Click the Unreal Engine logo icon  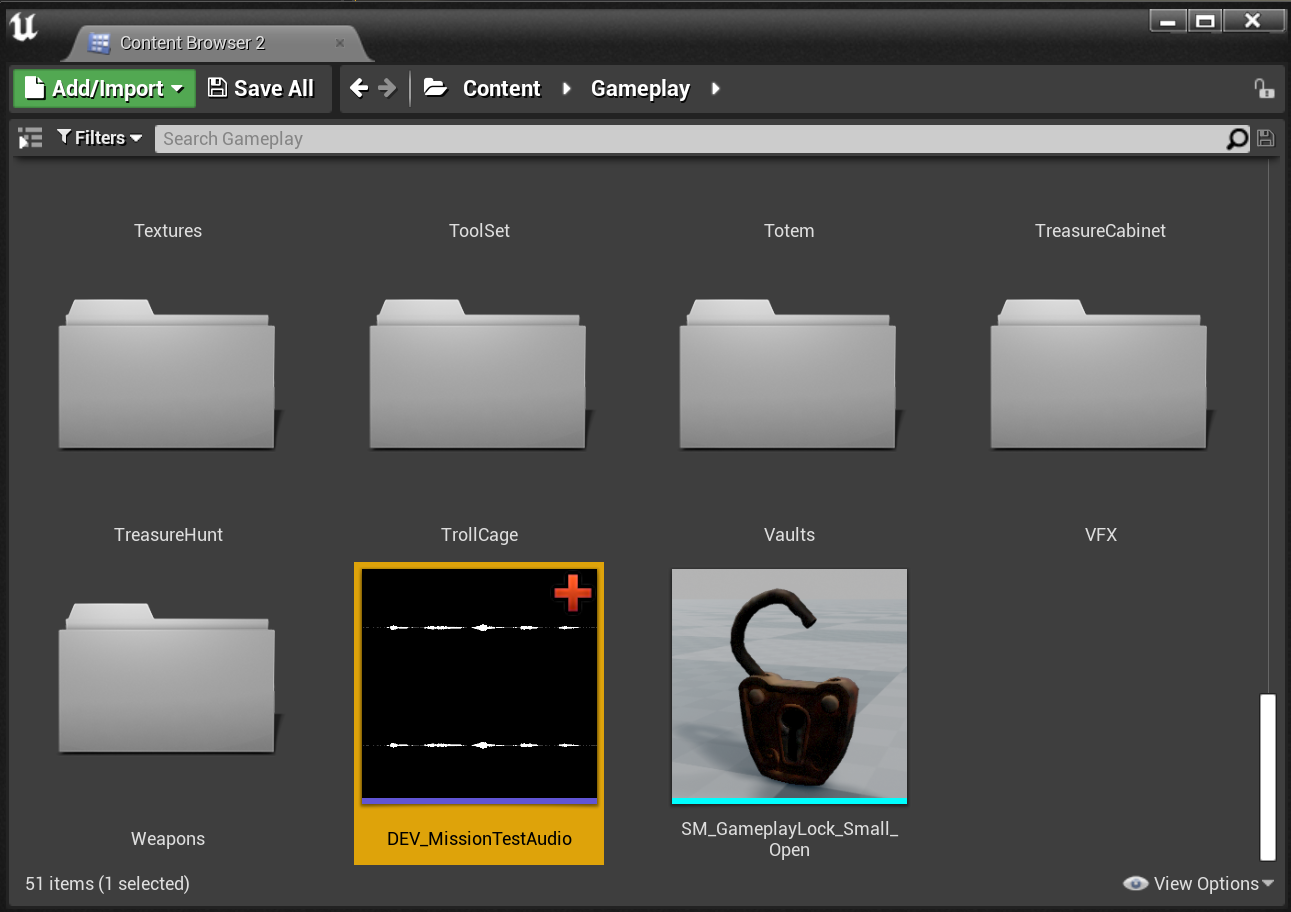(23, 28)
